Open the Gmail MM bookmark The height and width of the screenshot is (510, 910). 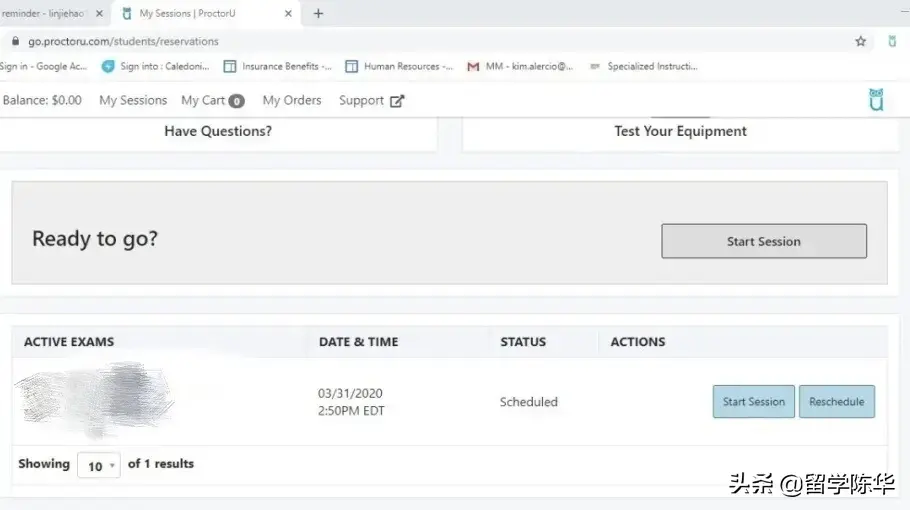pyautogui.click(x=520, y=67)
